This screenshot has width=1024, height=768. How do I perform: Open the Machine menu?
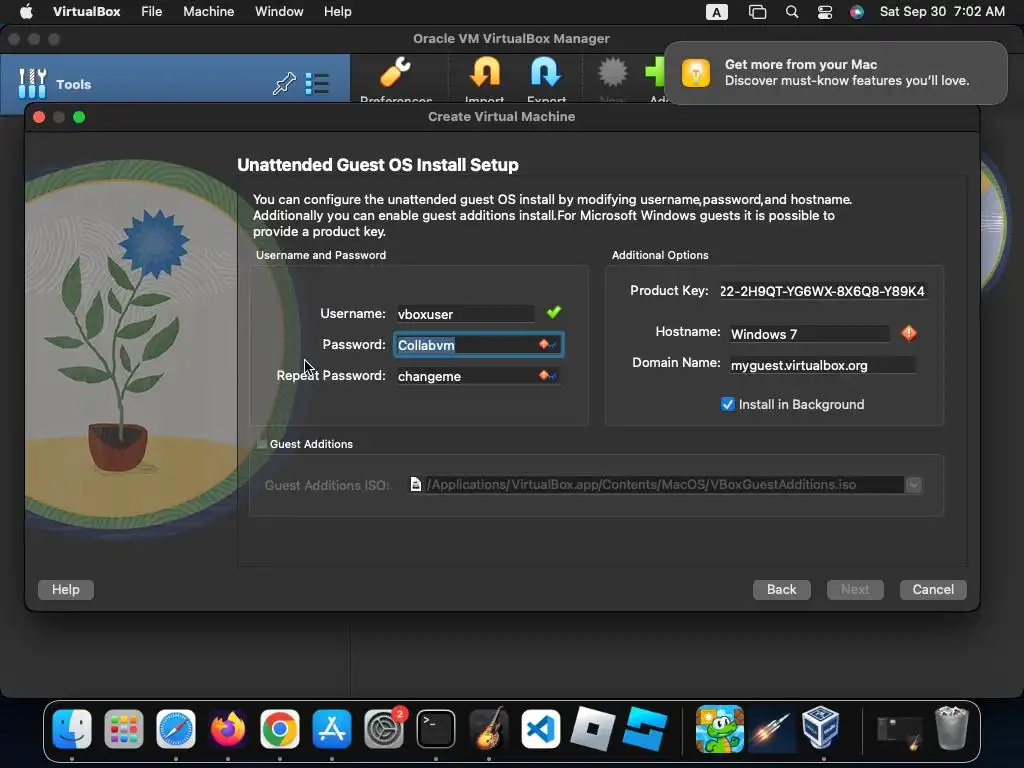[x=208, y=11]
